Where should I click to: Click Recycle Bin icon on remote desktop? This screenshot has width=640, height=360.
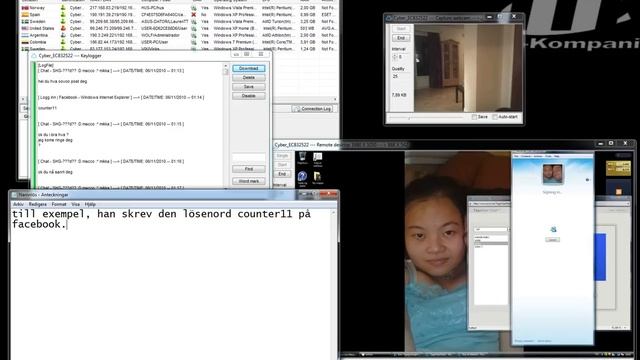(302, 157)
